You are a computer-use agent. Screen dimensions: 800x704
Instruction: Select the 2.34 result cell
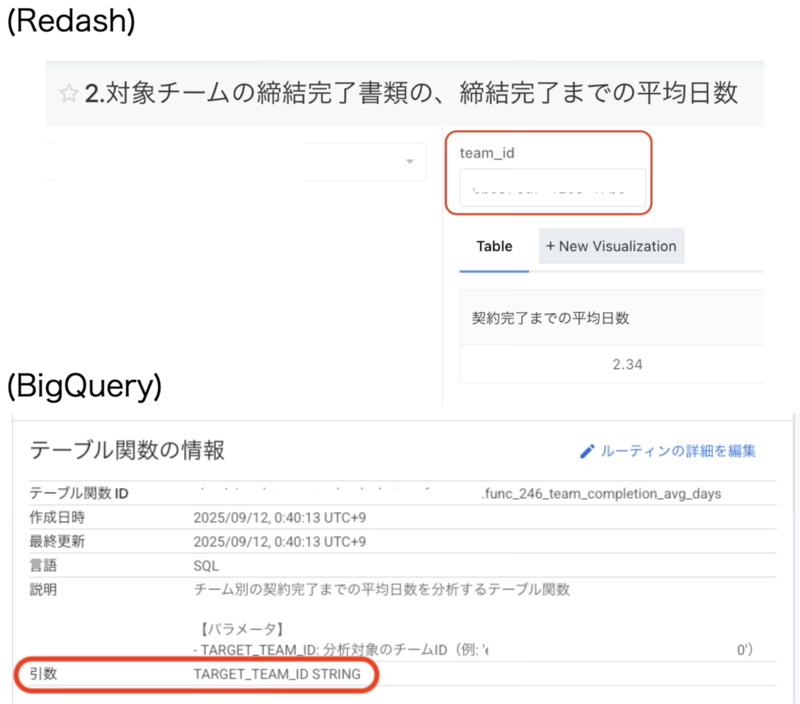click(x=627, y=364)
